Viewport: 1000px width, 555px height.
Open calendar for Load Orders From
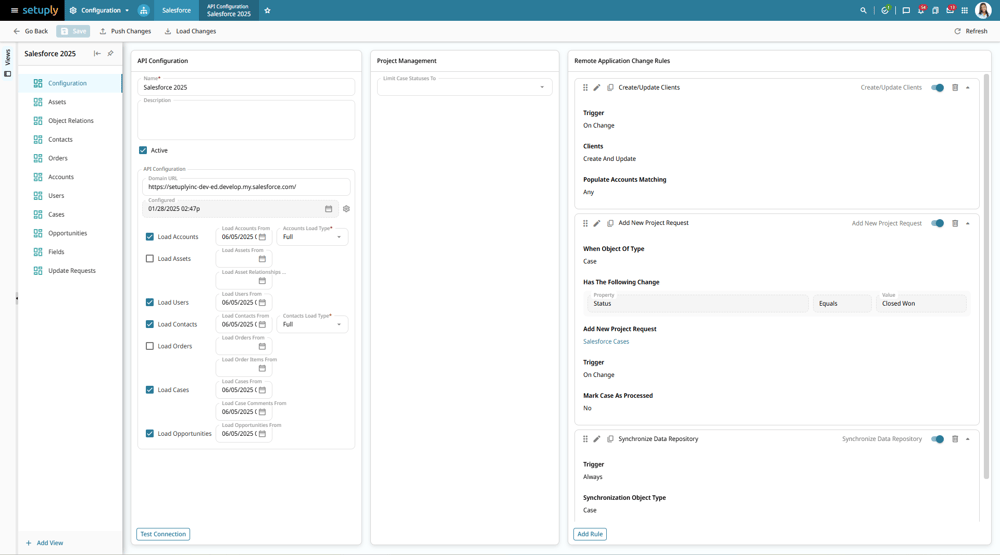262,346
